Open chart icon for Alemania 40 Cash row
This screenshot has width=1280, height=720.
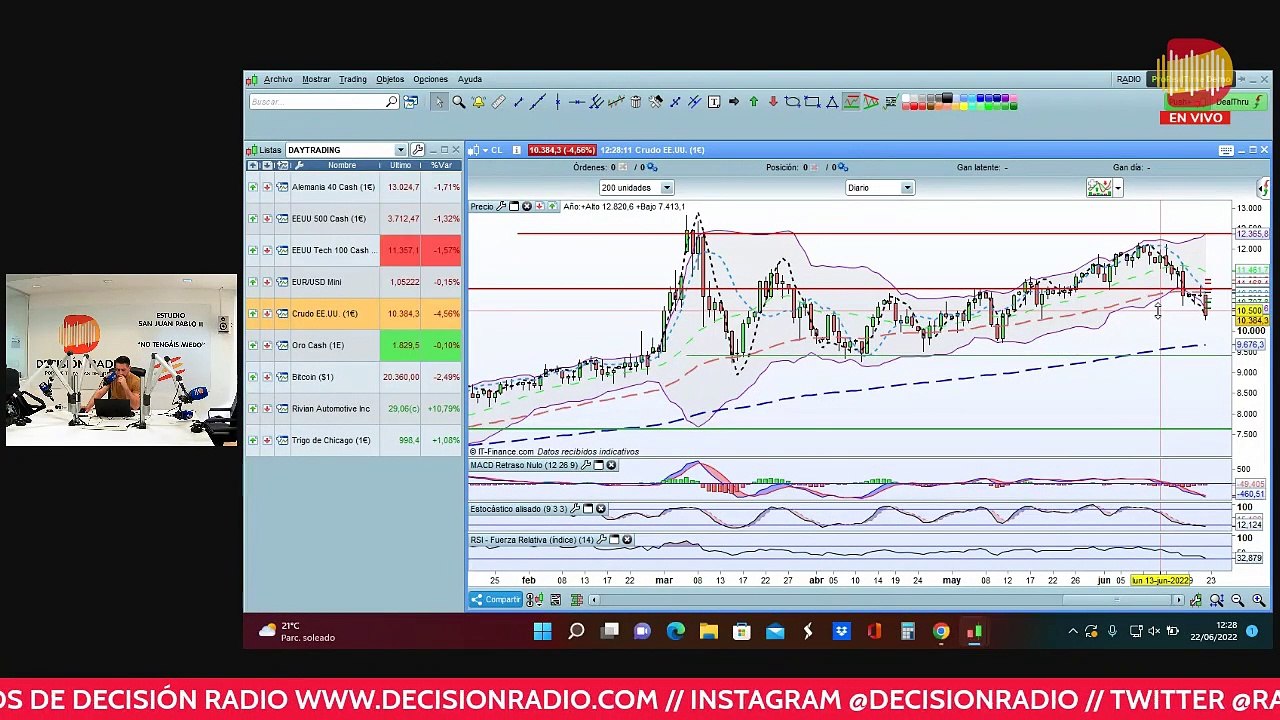282,187
